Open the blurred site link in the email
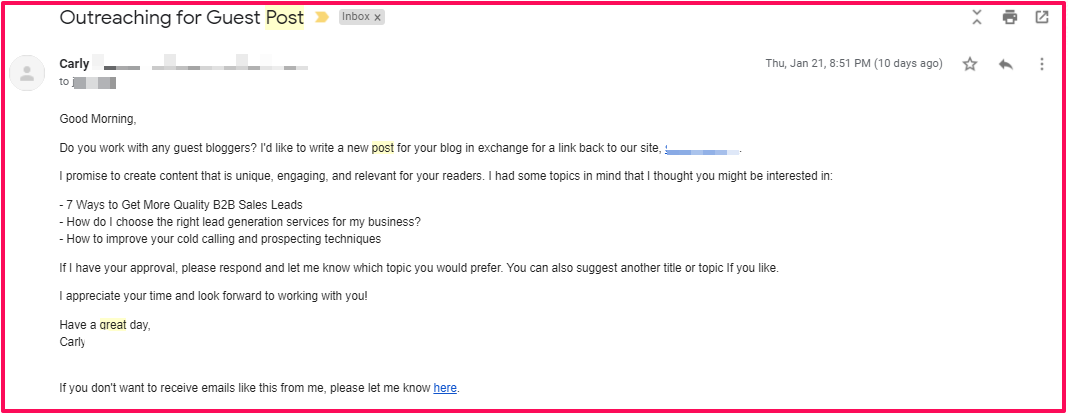The image size is (1068, 415). point(702,150)
